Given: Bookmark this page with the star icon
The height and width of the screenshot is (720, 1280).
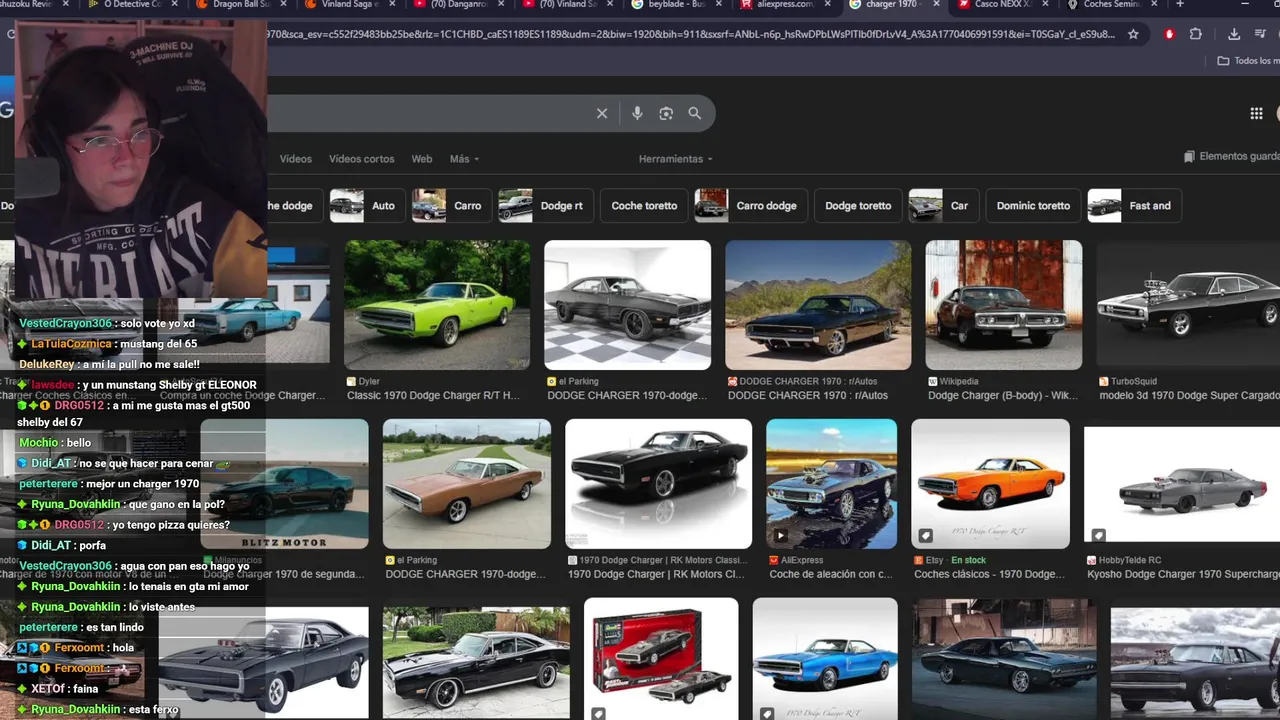Looking at the screenshot, I should (x=1133, y=34).
